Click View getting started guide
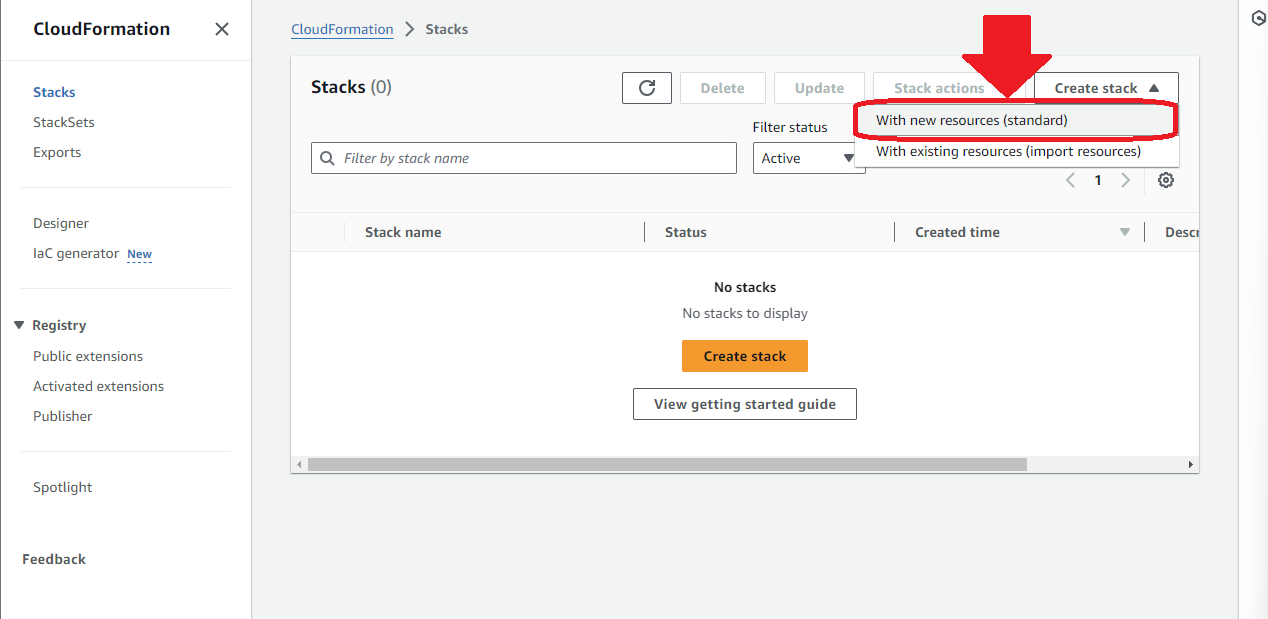1268x619 pixels. point(745,404)
